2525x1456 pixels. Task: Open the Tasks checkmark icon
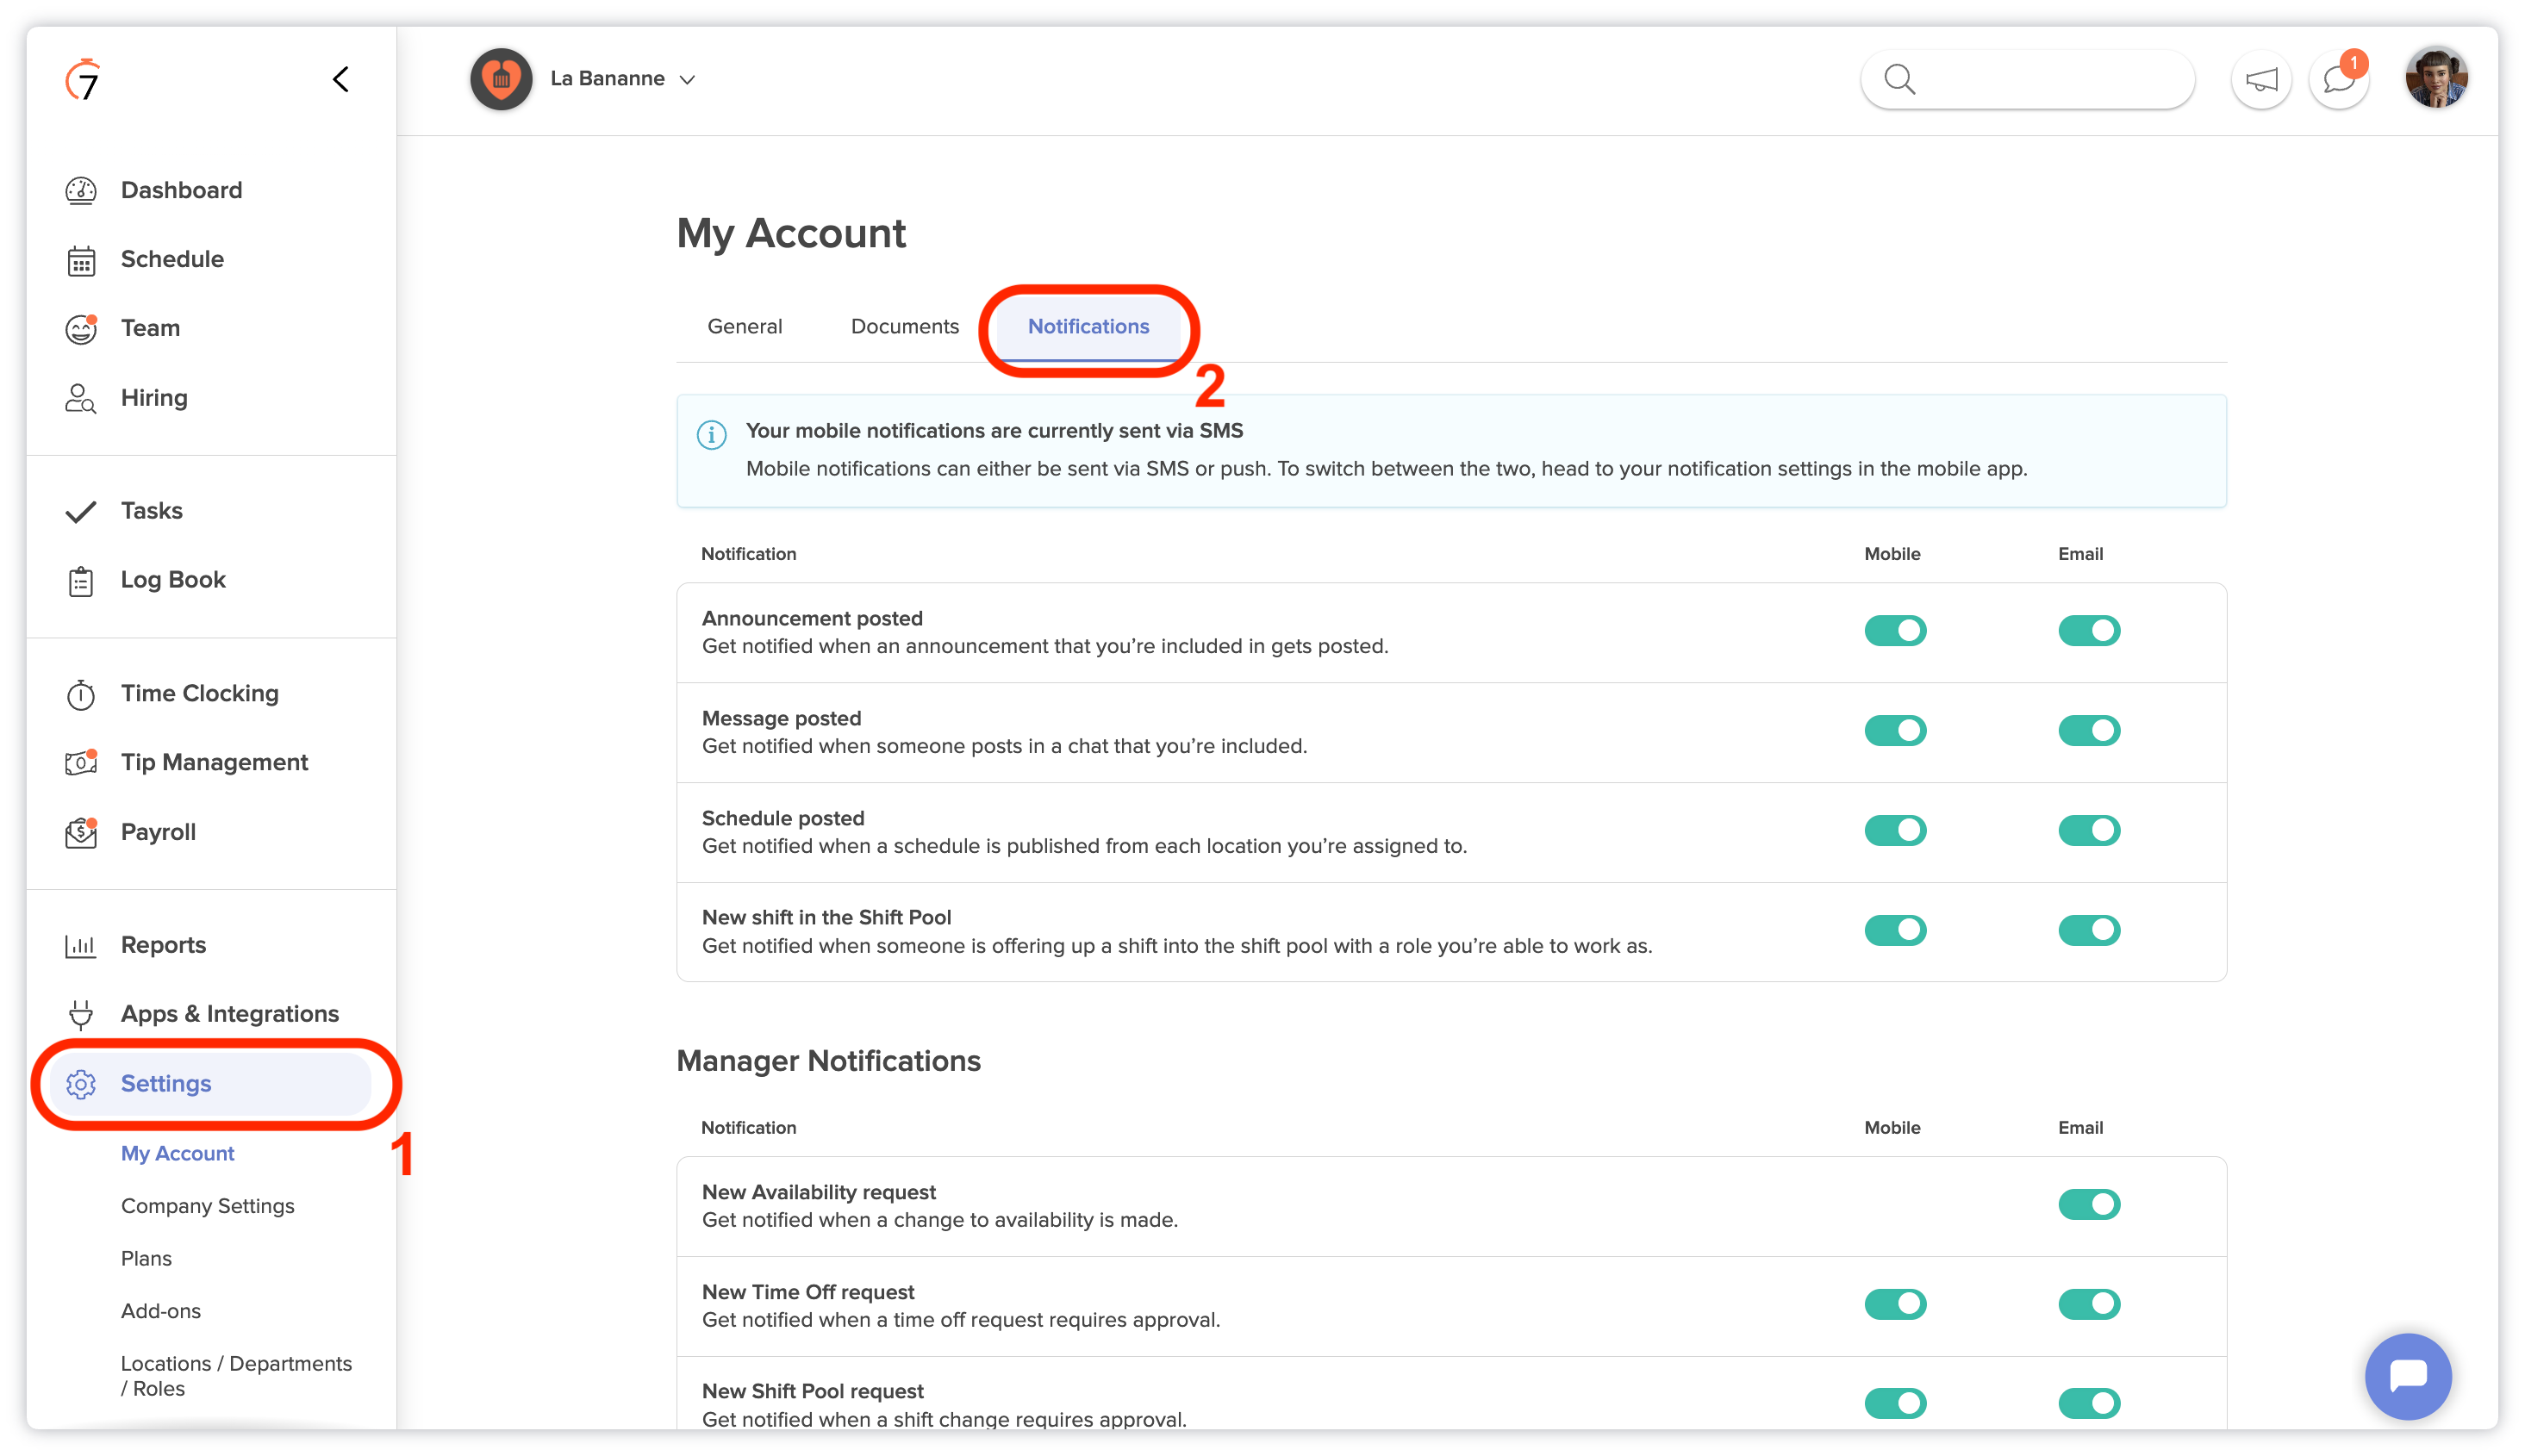(81, 511)
